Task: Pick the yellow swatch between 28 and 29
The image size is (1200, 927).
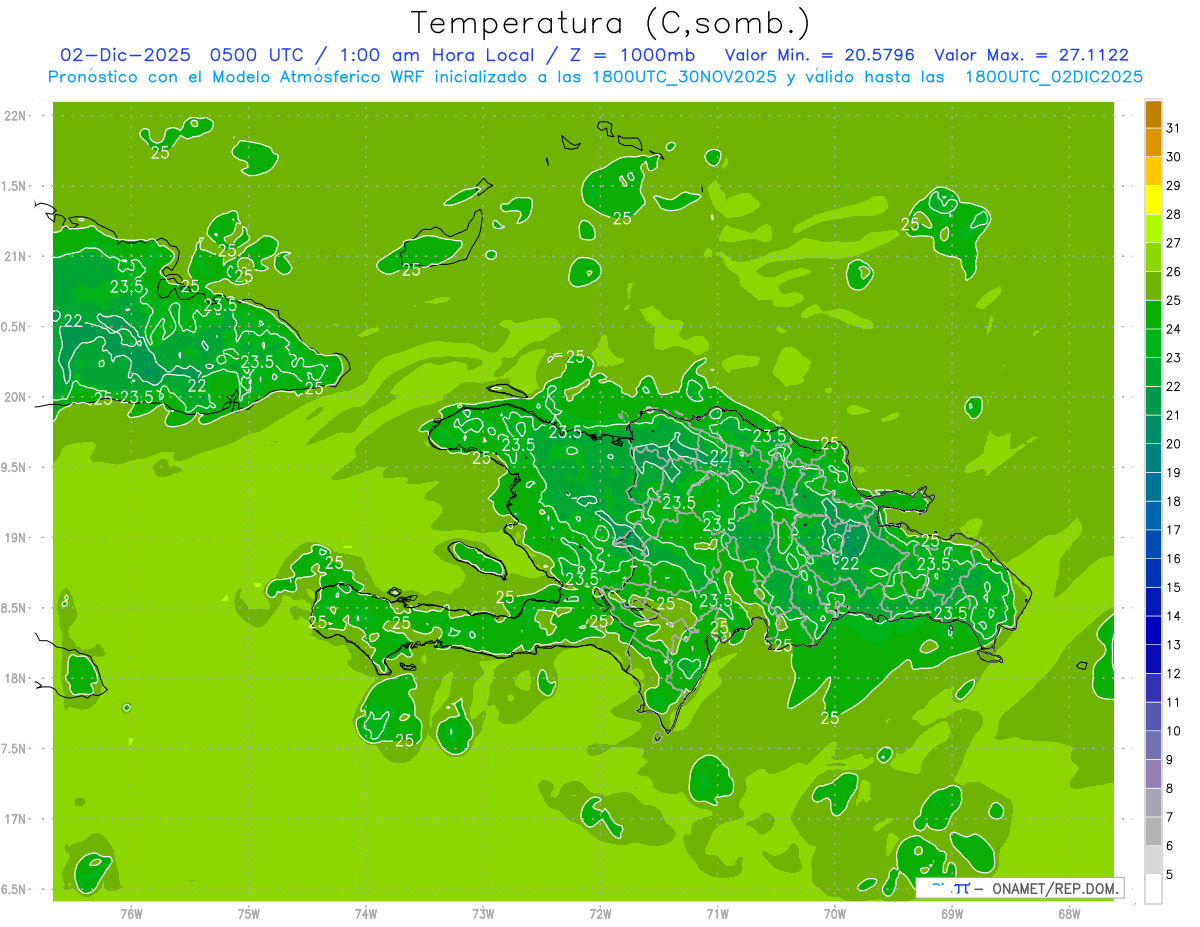Action: click(1153, 200)
